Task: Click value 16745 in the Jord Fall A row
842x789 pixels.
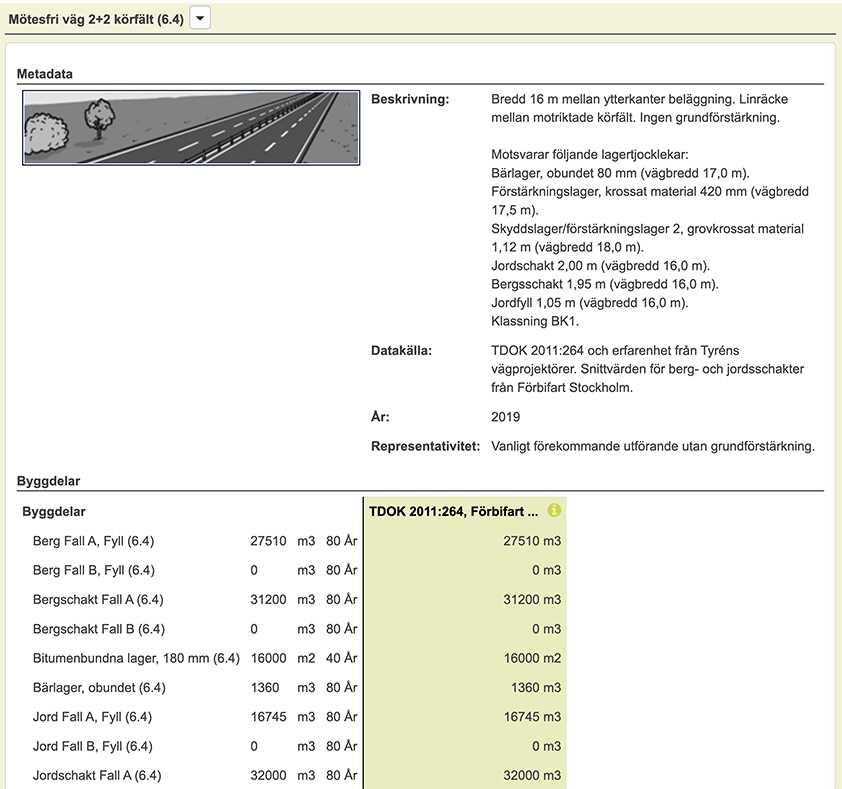Action: (268, 716)
